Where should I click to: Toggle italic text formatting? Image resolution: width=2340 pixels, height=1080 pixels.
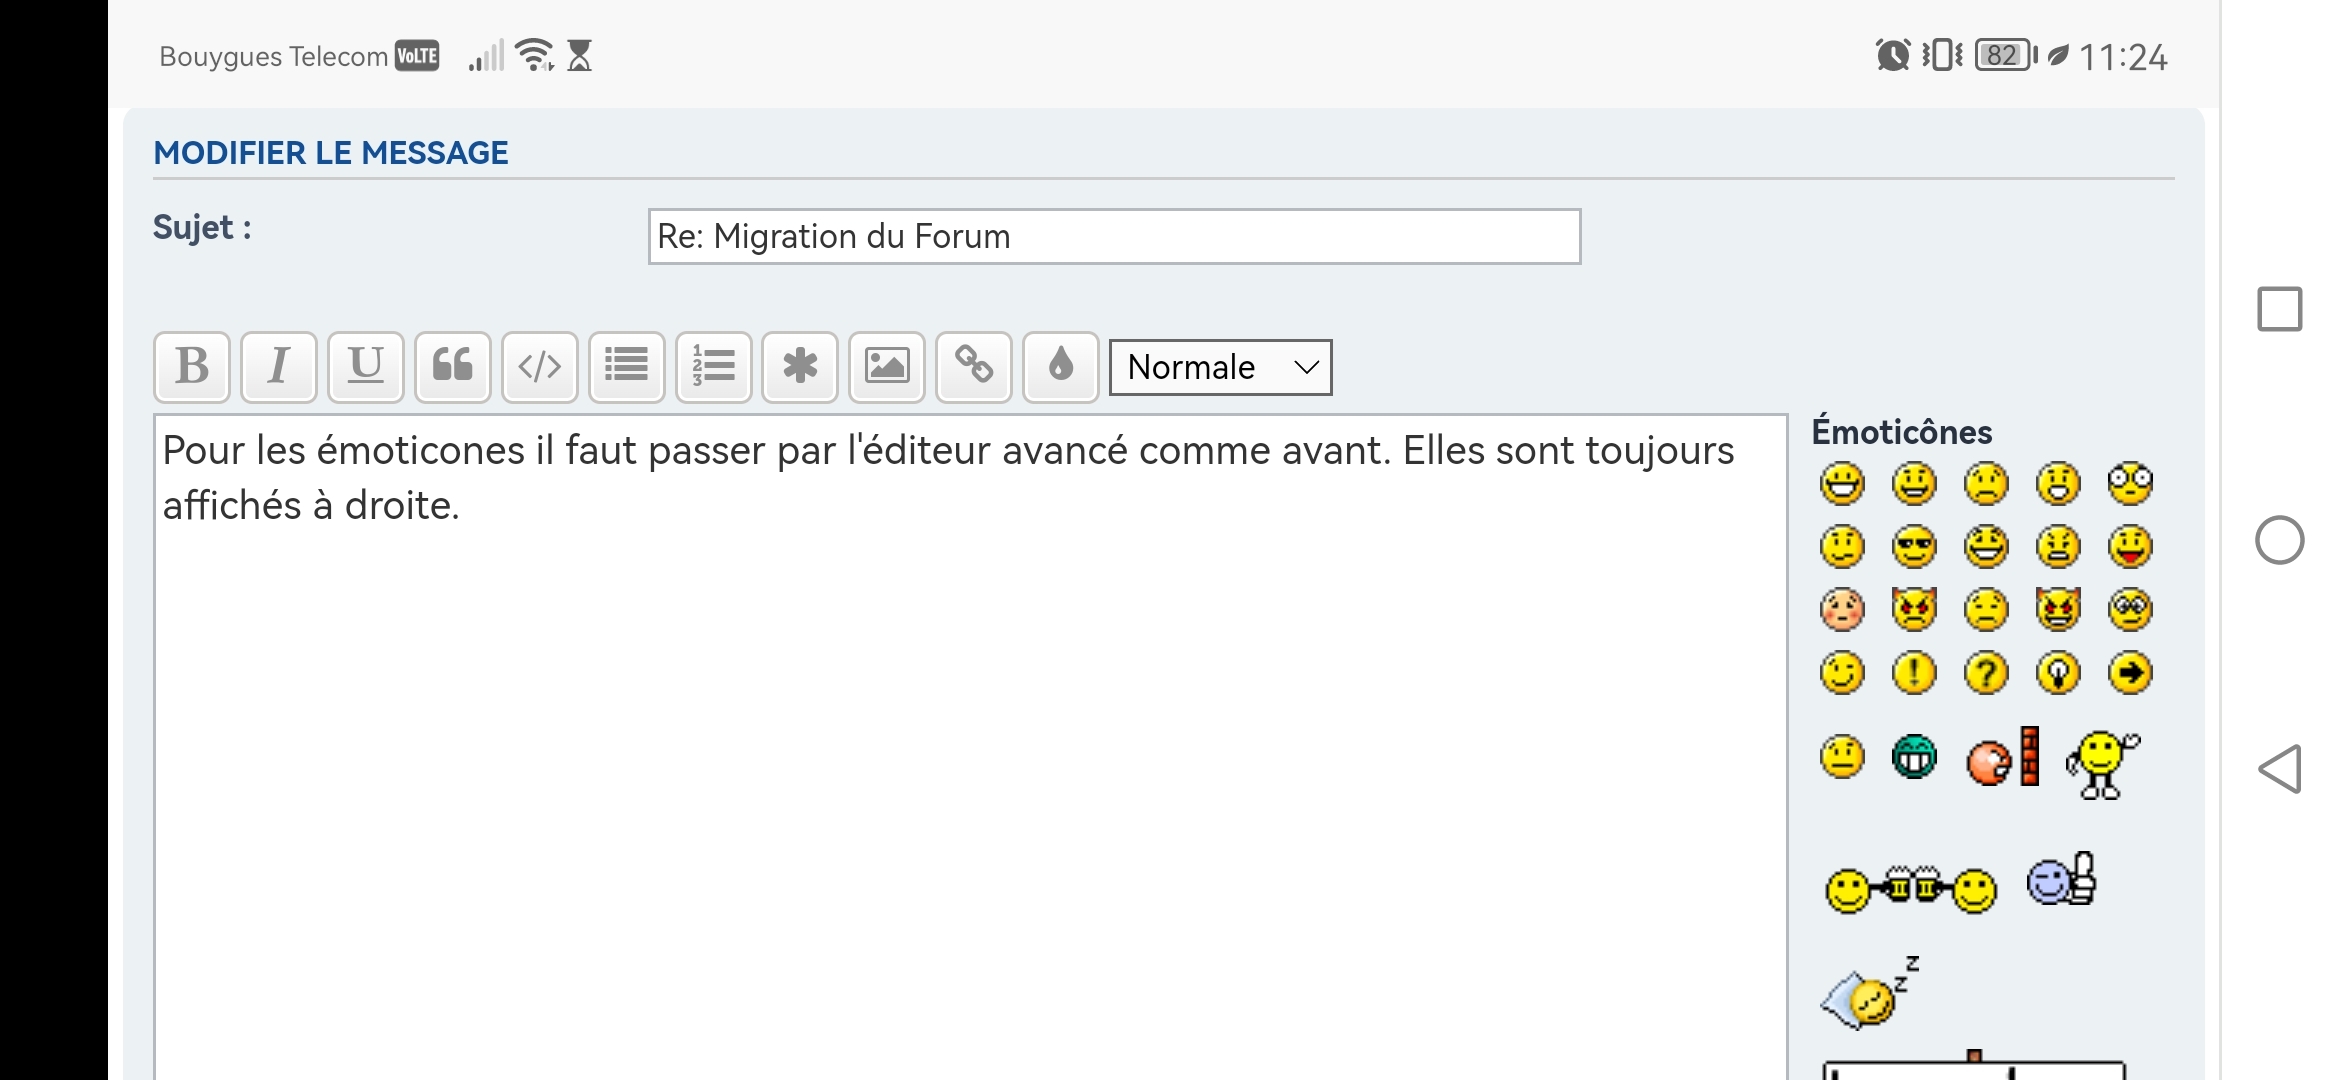pos(279,367)
